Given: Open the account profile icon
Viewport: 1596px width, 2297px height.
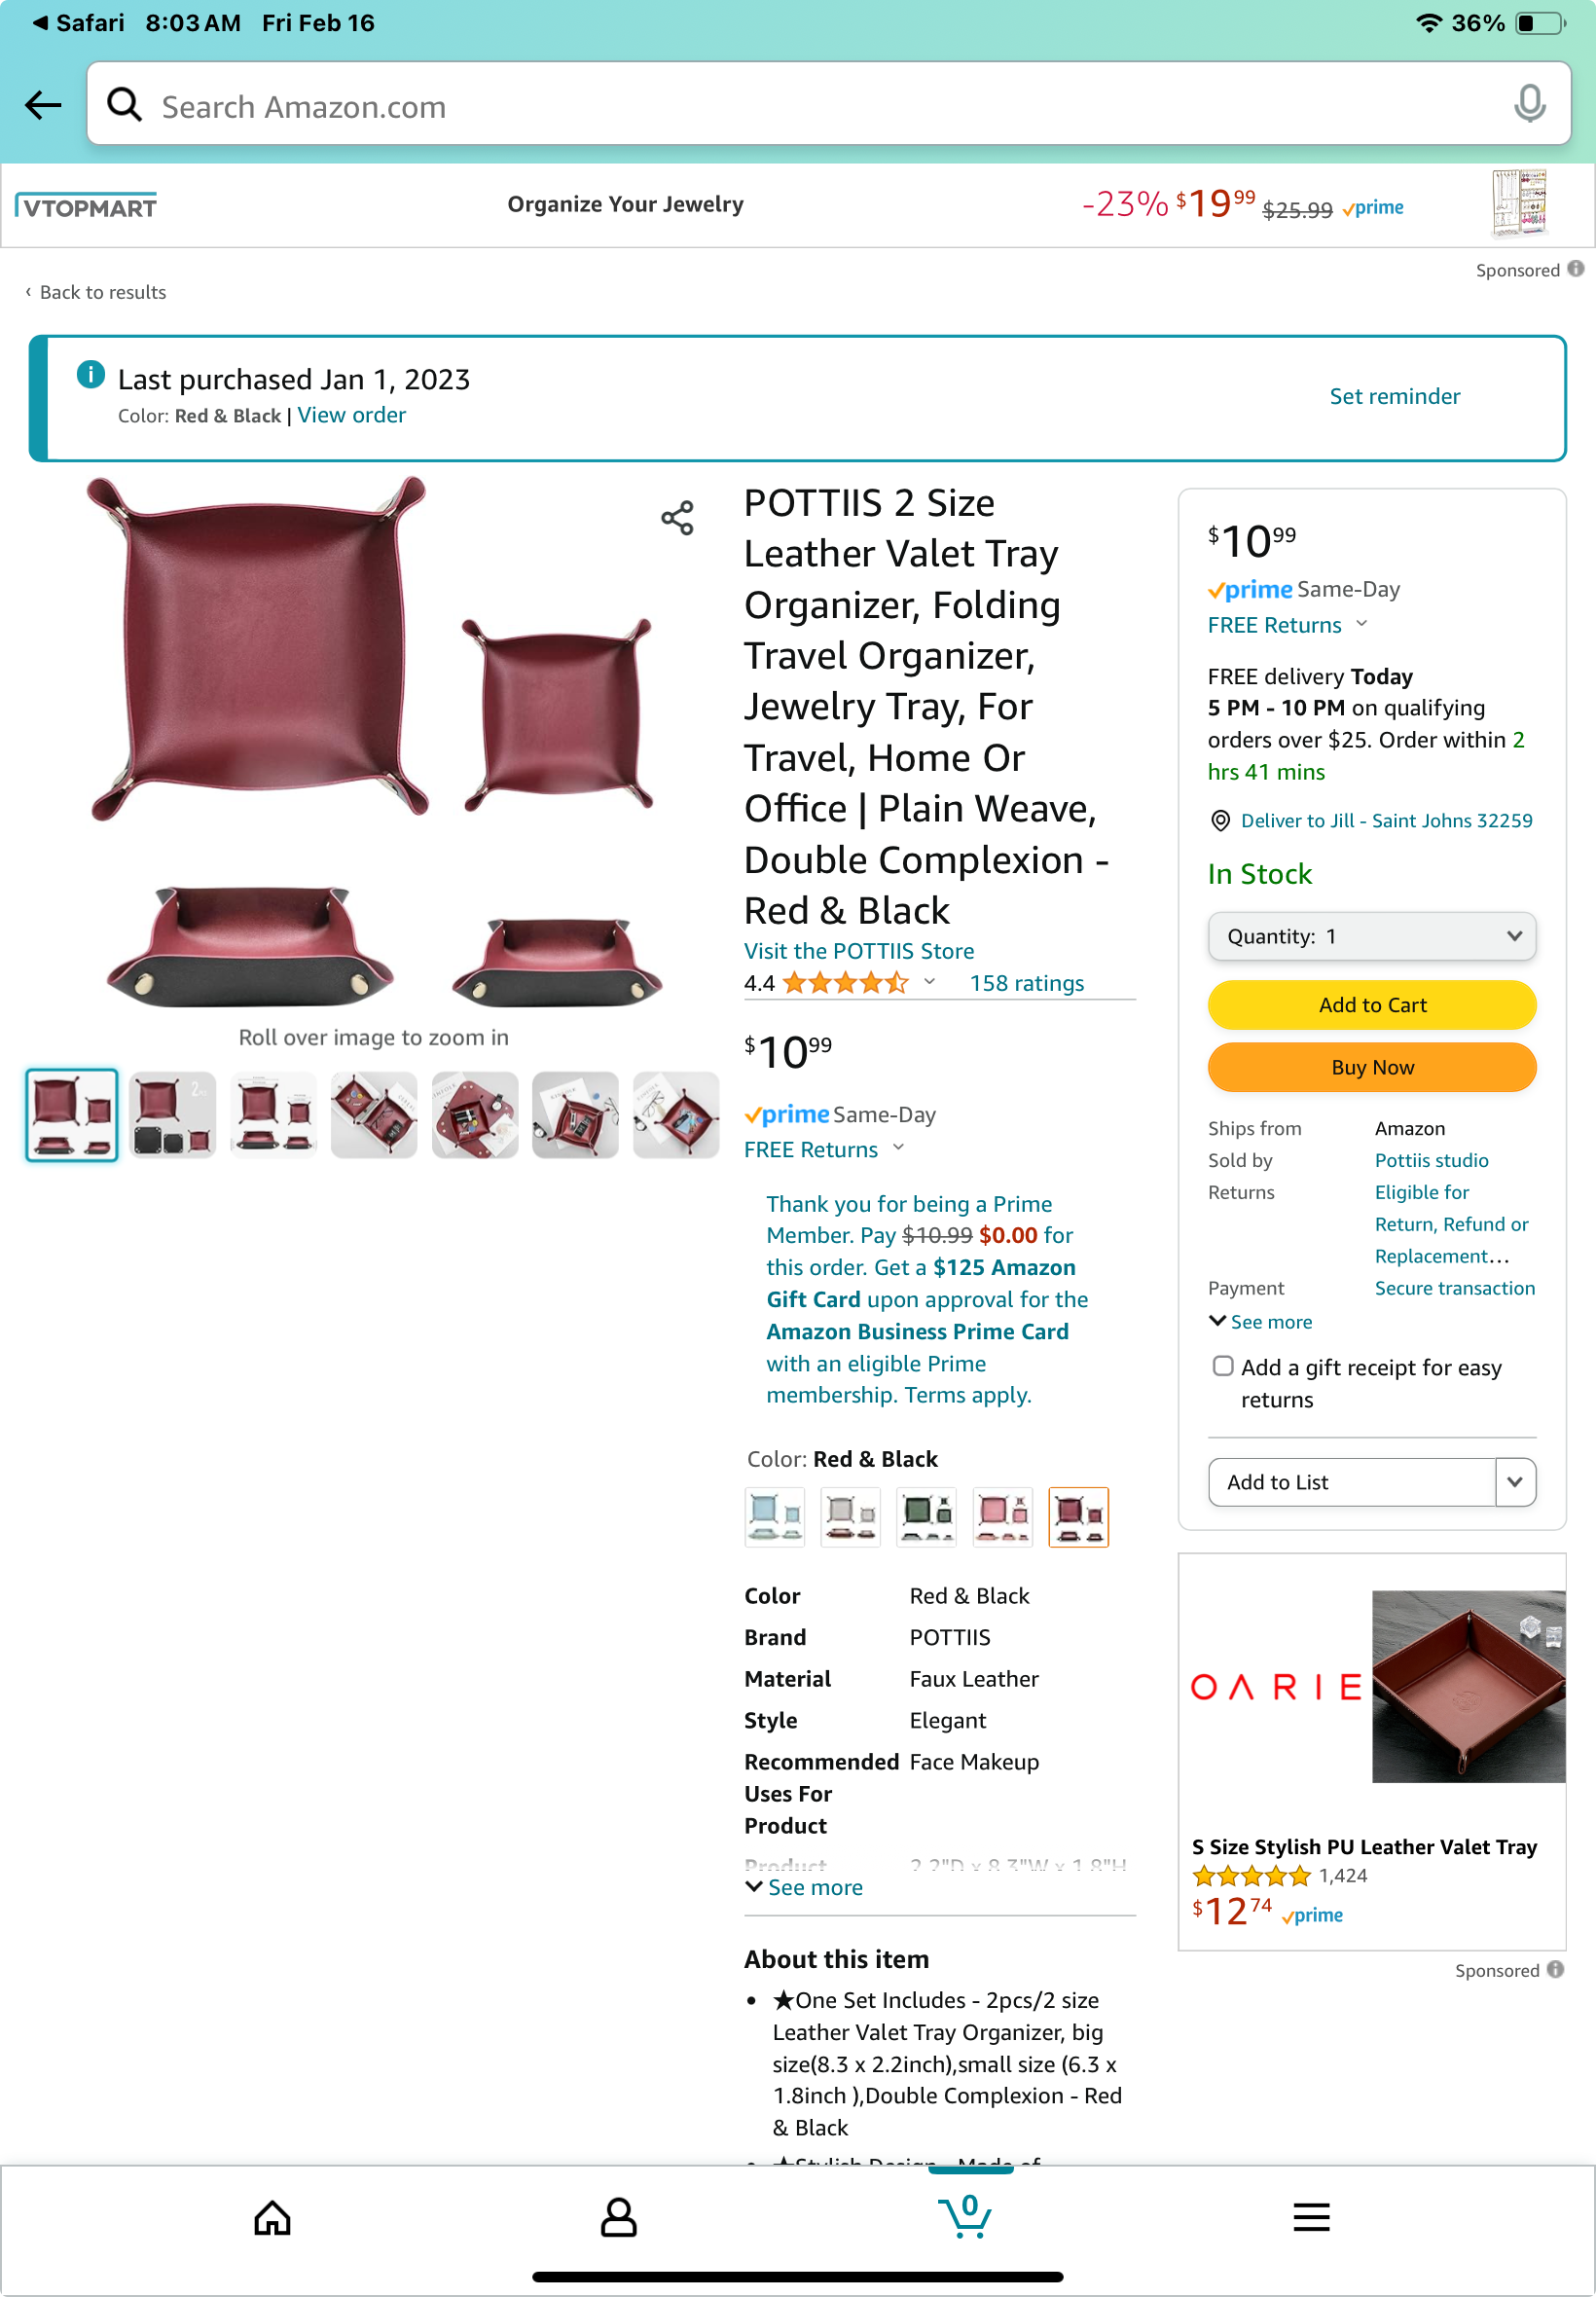Looking at the screenshot, I should point(618,2217).
